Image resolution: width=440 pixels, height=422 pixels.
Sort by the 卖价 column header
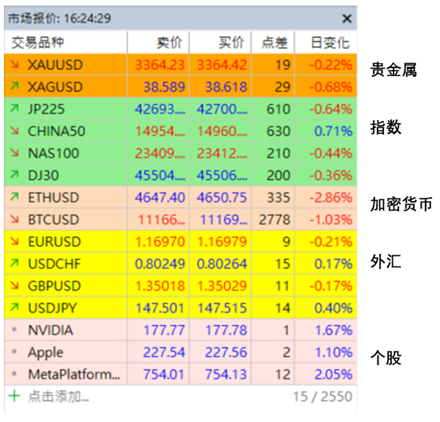(158, 42)
